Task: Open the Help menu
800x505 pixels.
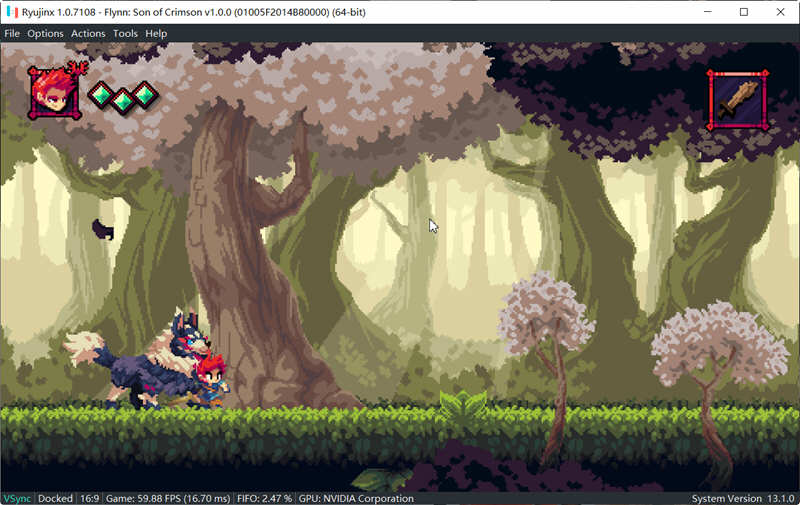Action: 156,34
